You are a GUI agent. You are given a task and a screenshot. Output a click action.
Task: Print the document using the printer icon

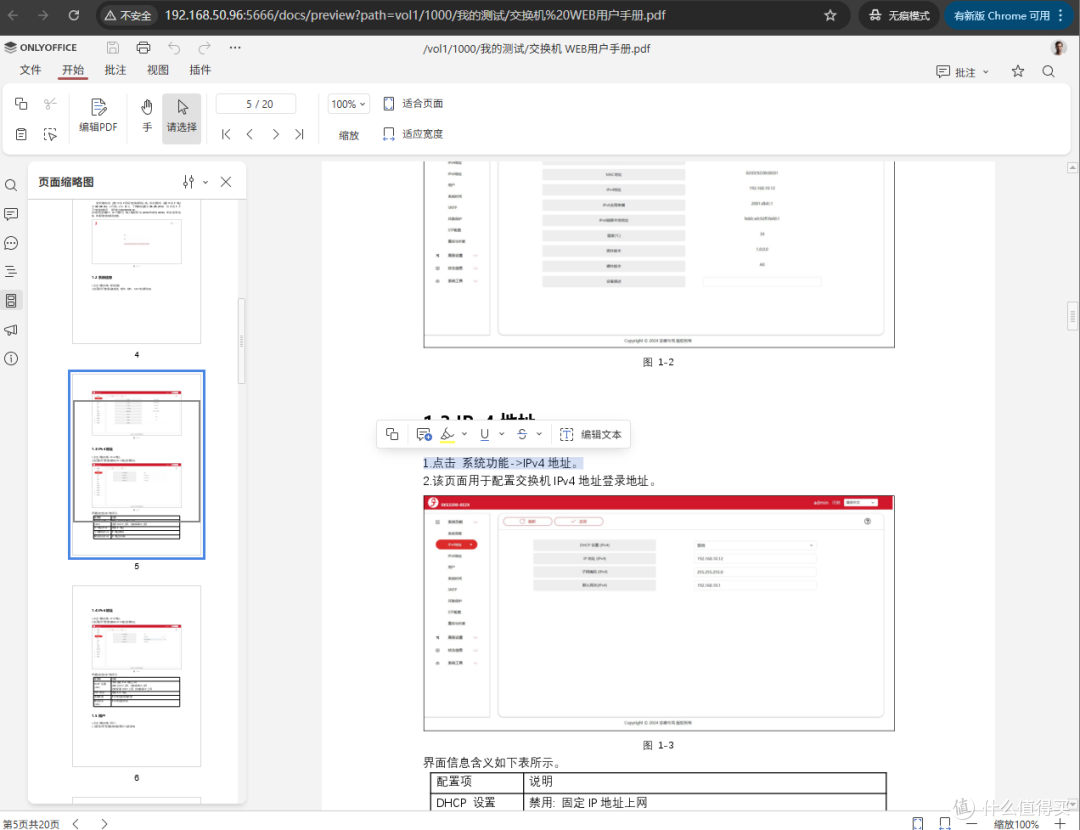pos(143,48)
